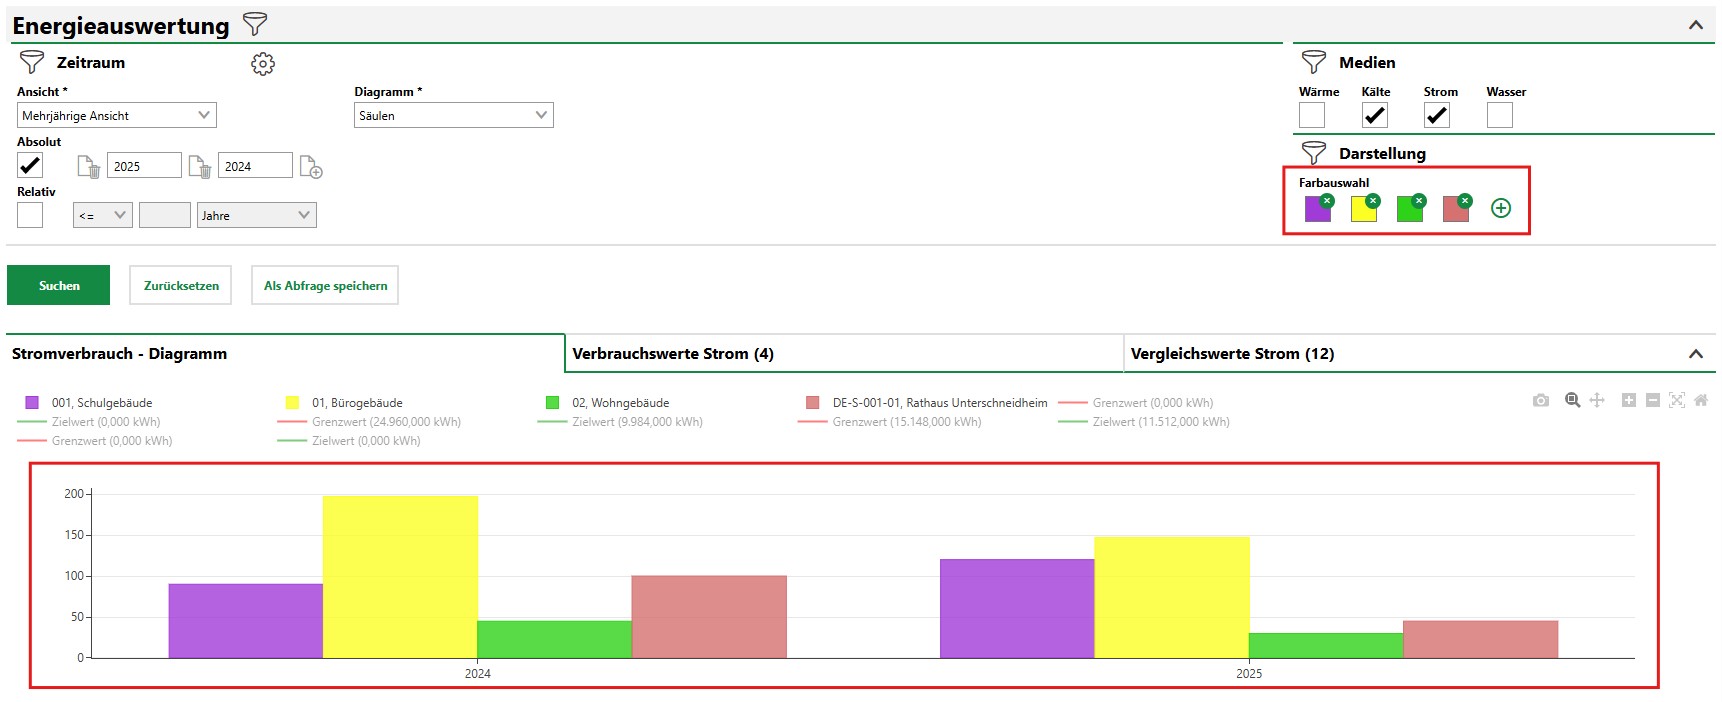Click the filter icon beside Energieauswertung
The image size is (1722, 702).
tap(256, 24)
